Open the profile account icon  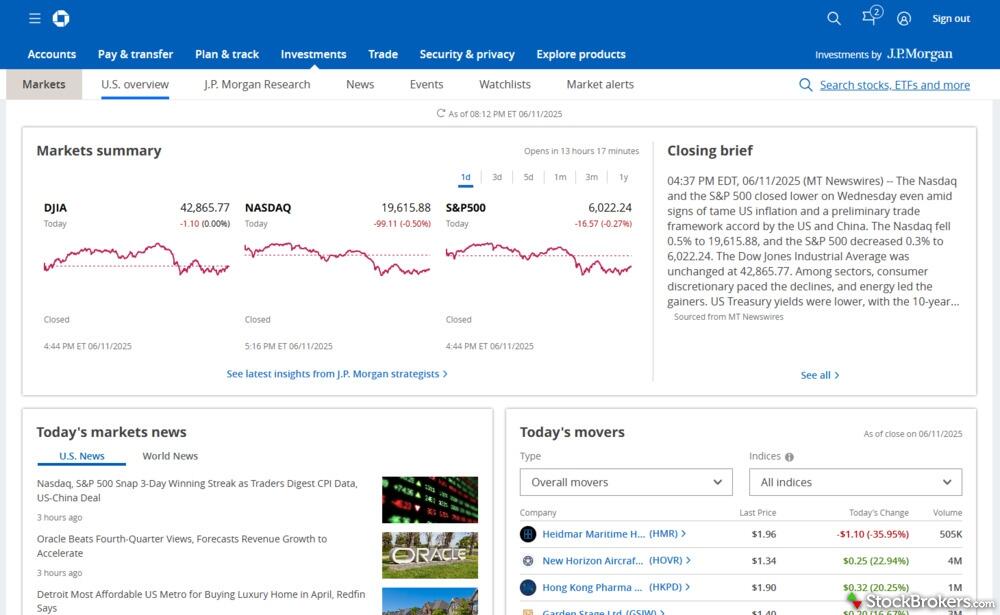(904, 18)
